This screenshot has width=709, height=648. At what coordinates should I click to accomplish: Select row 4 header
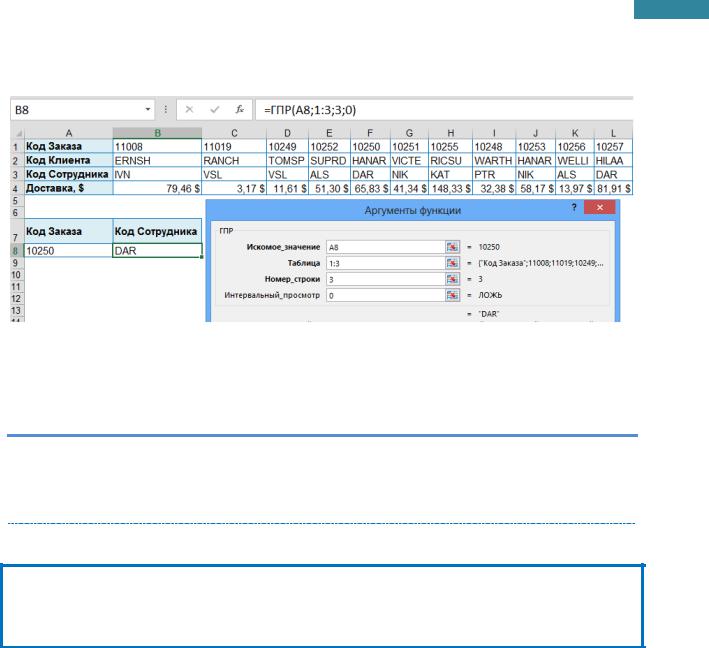click(17, 185)
